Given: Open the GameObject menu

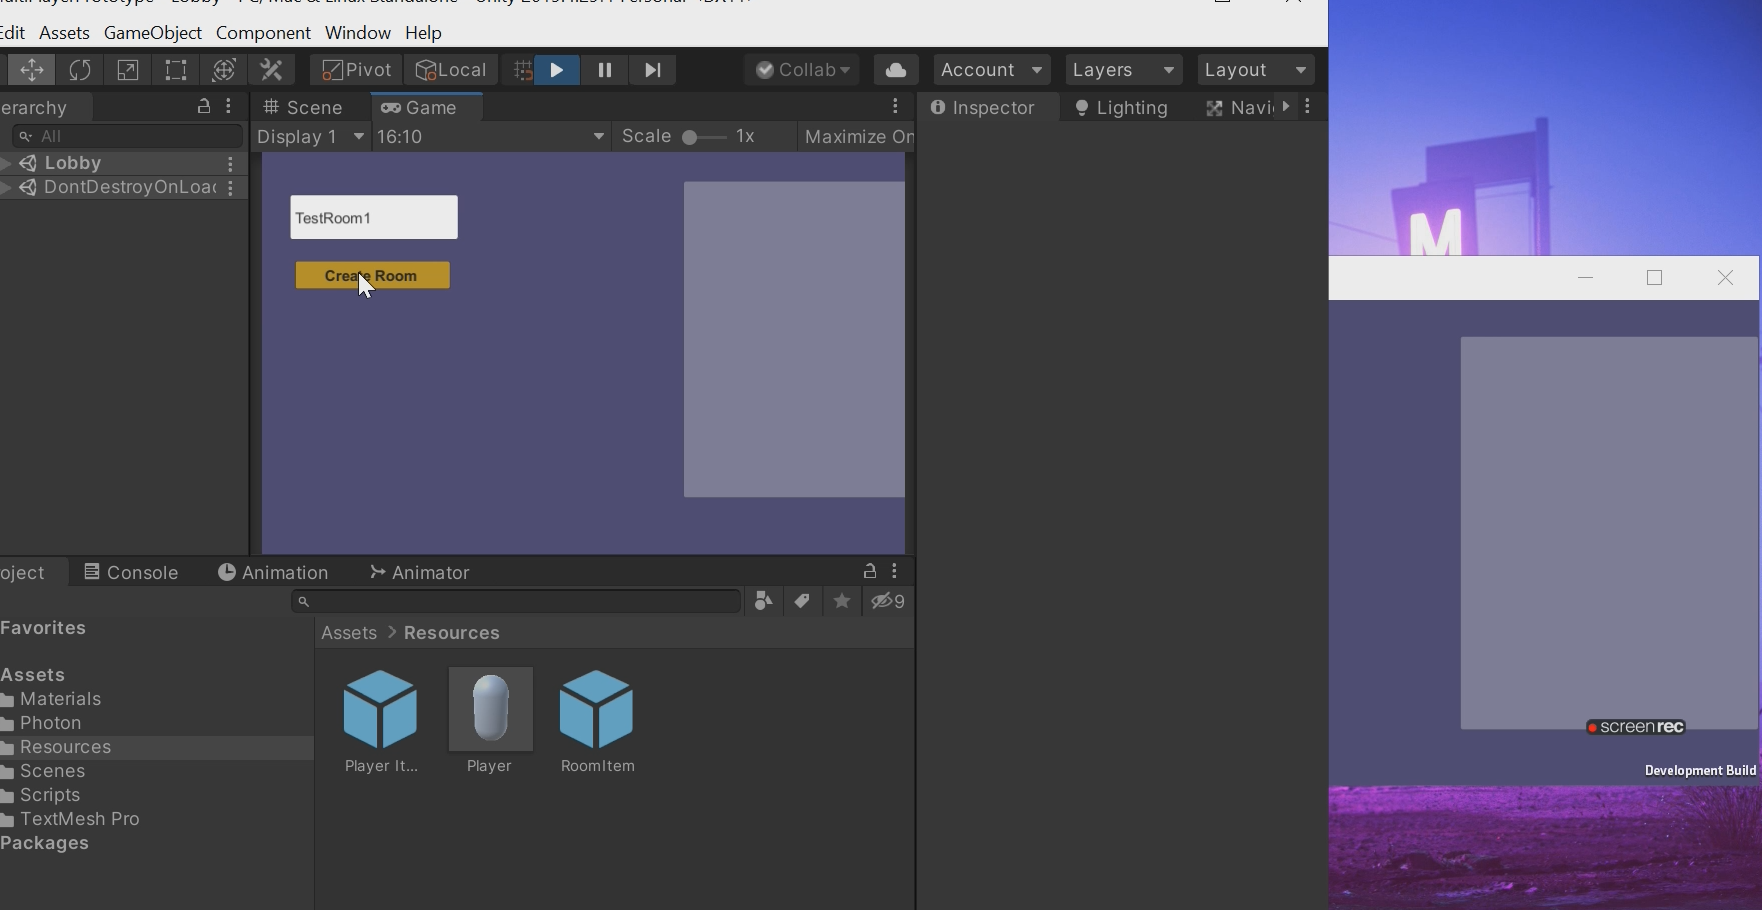Looking at the screenshot, I should [x=153, y=33].
